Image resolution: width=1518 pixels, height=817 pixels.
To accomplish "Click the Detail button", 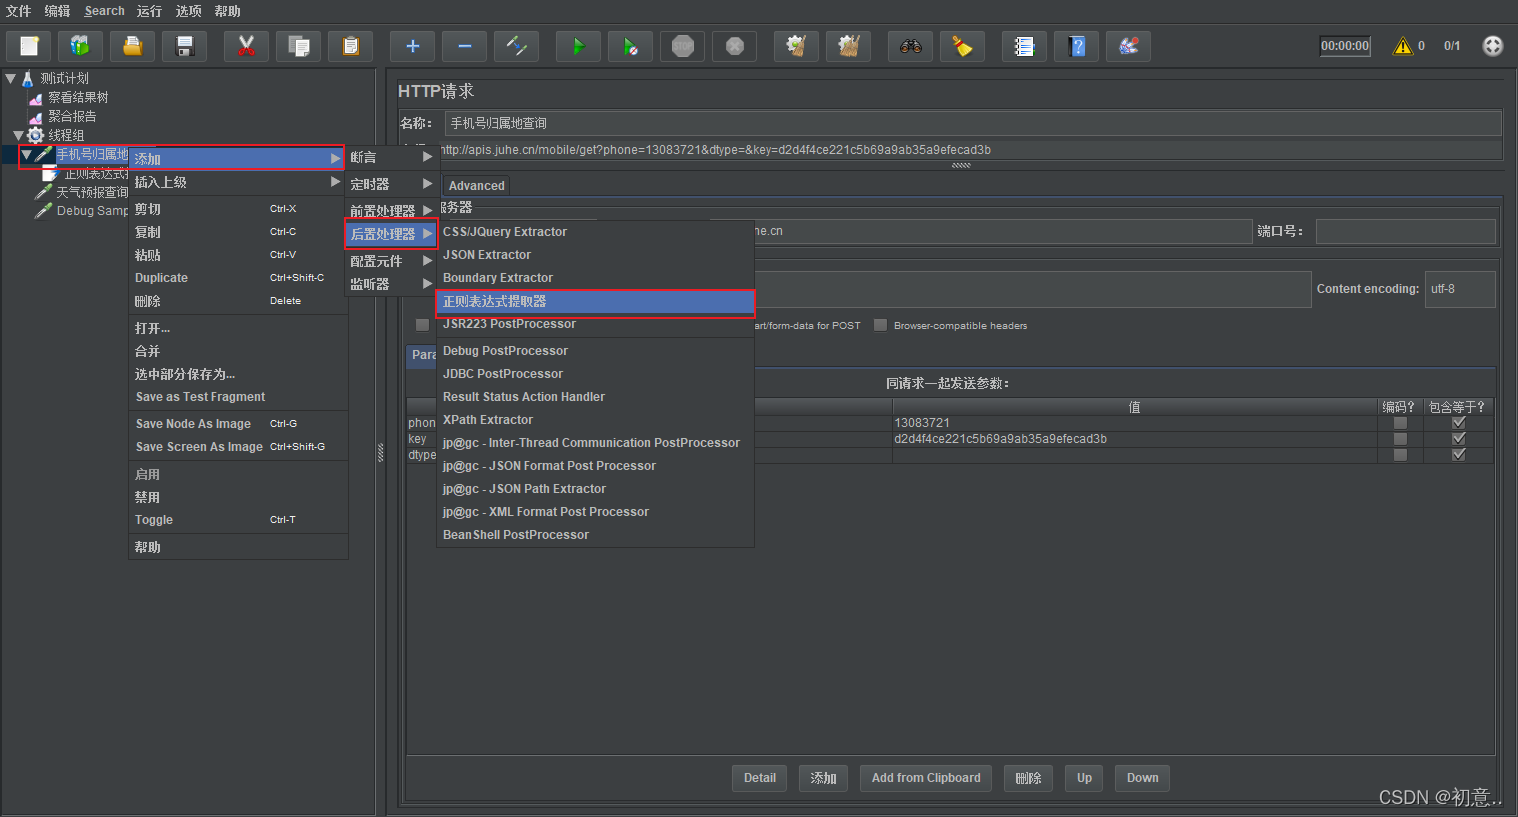I will coord(760,778).
